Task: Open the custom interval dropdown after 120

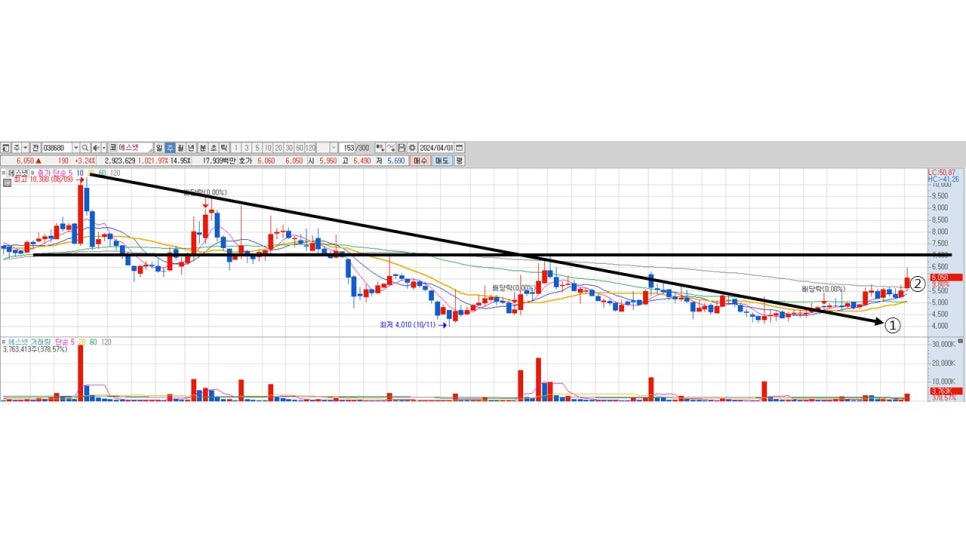Action: pos(334,148)
